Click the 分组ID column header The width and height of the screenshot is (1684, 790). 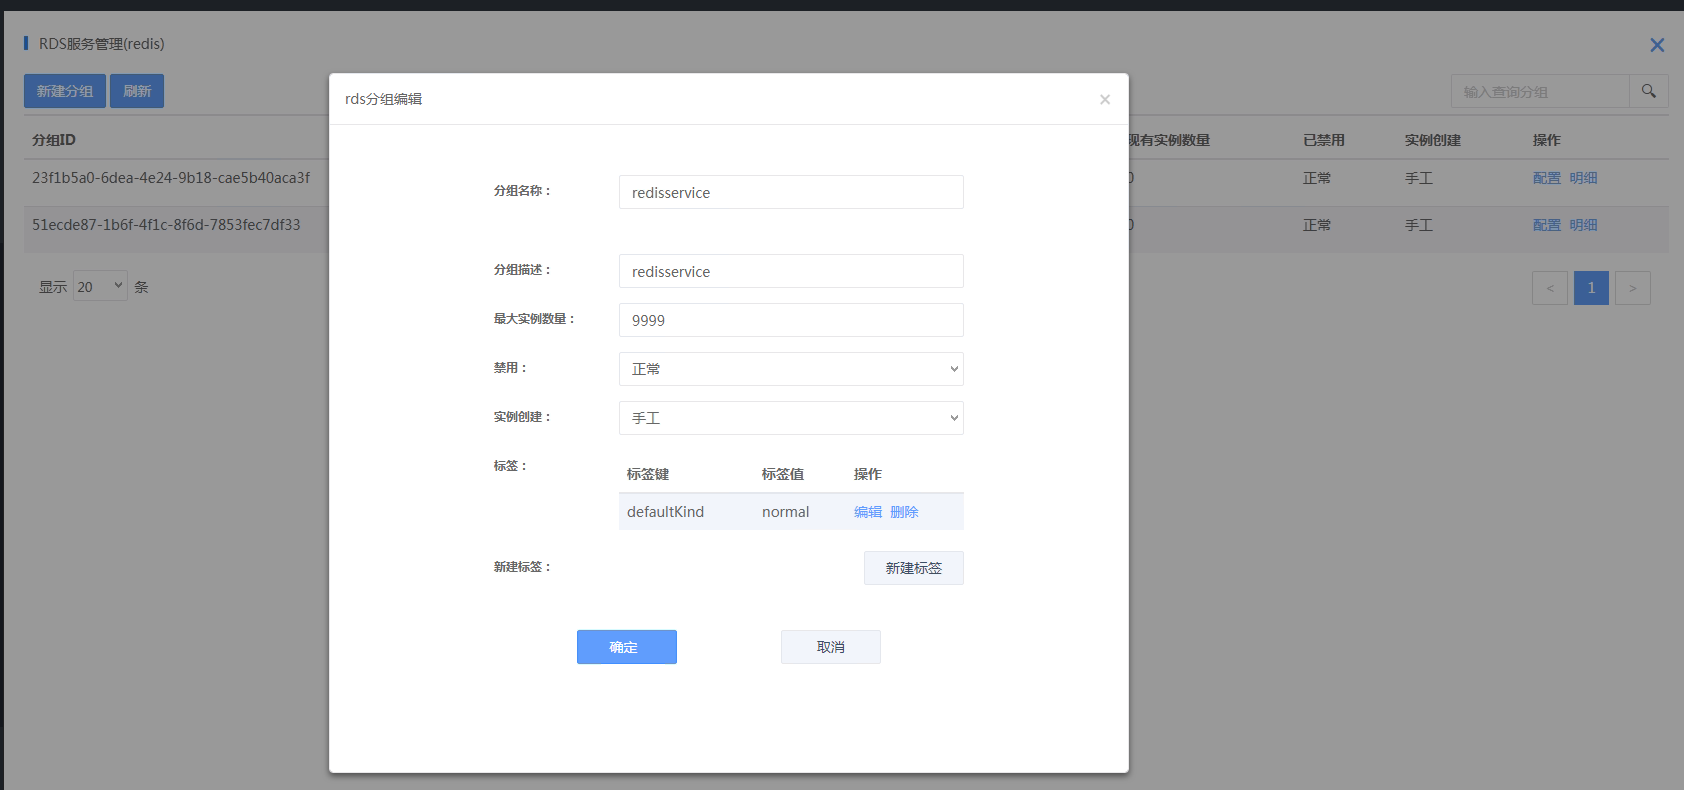[x=54, y=140]
